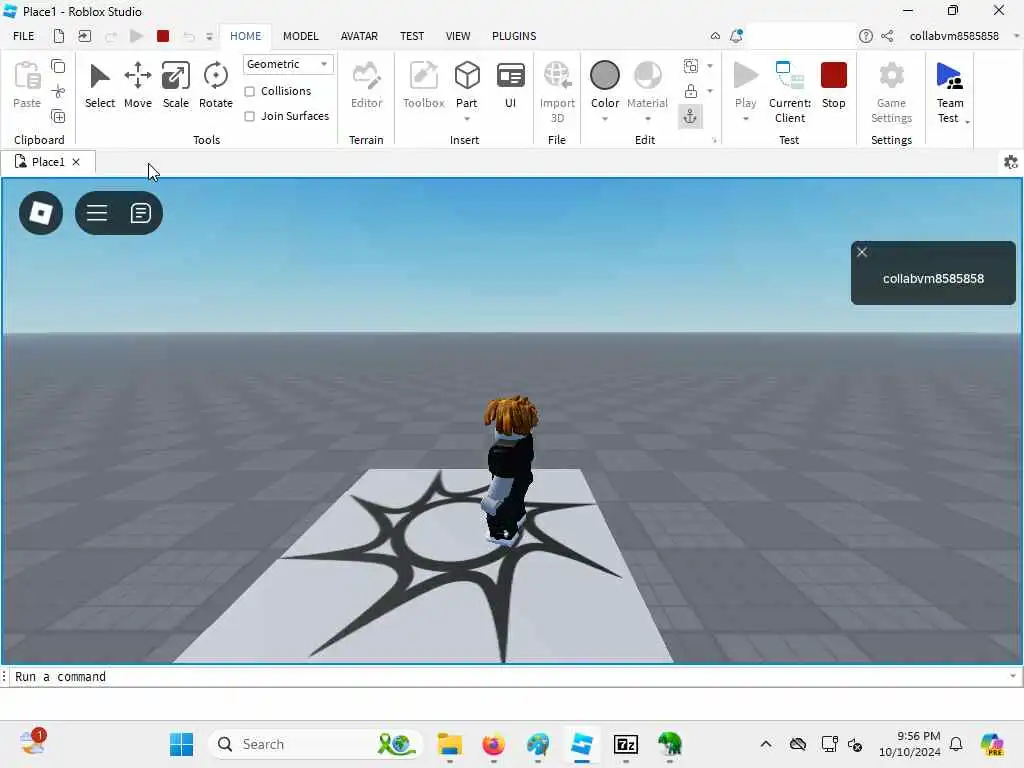The width and height of the screenshot is (1024, 768).
Task: Switch to the HOME ribbon tab
Action: (246, 36)
